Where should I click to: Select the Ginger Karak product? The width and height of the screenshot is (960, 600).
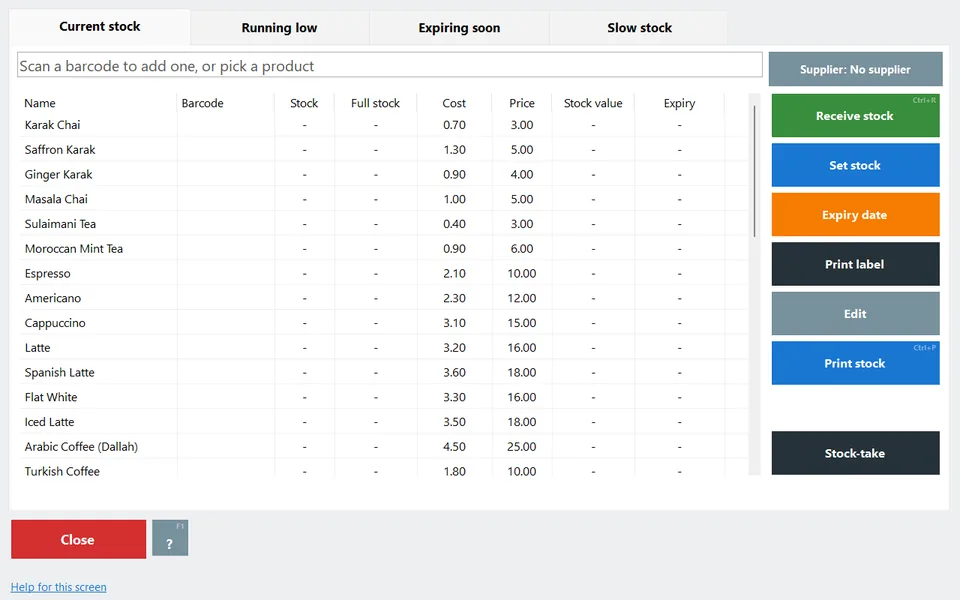pyautogui.click(x=384, y=174)
